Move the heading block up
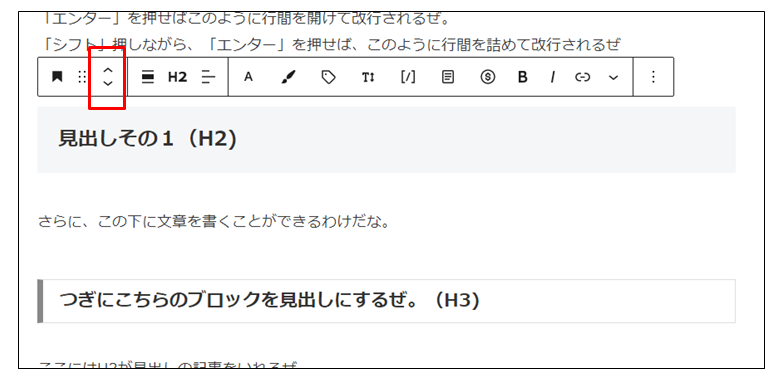Viewport: 782px width, 385px height. point(107,70)
